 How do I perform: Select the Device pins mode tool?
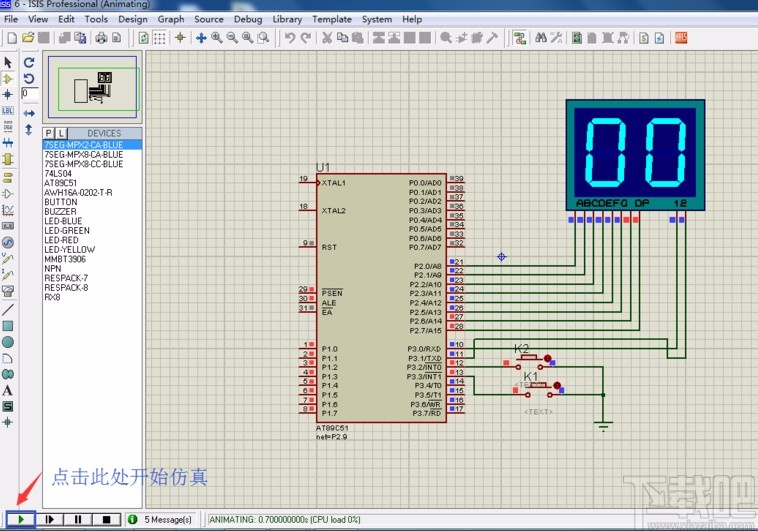coord(8,194)
